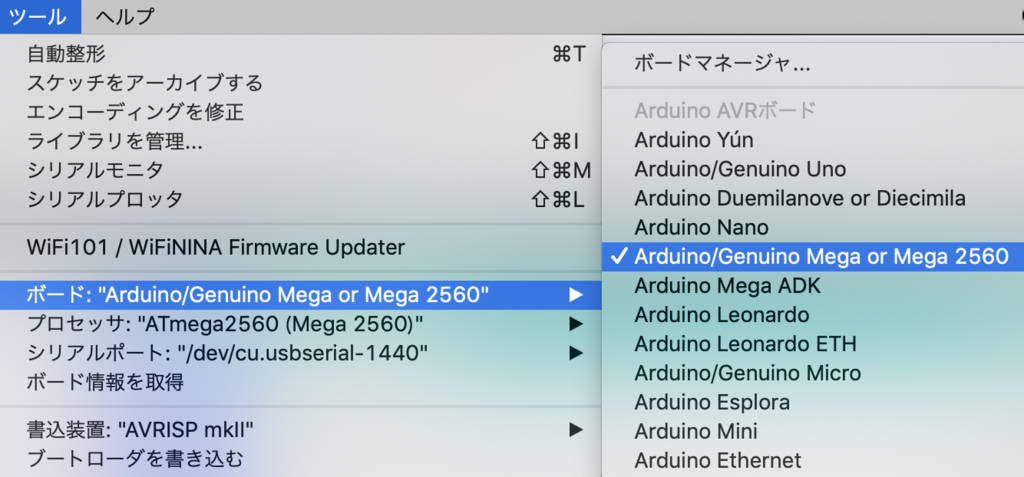Expand the シリアルポート submenu
The image size is (1024, 477).
coord(575,353)
